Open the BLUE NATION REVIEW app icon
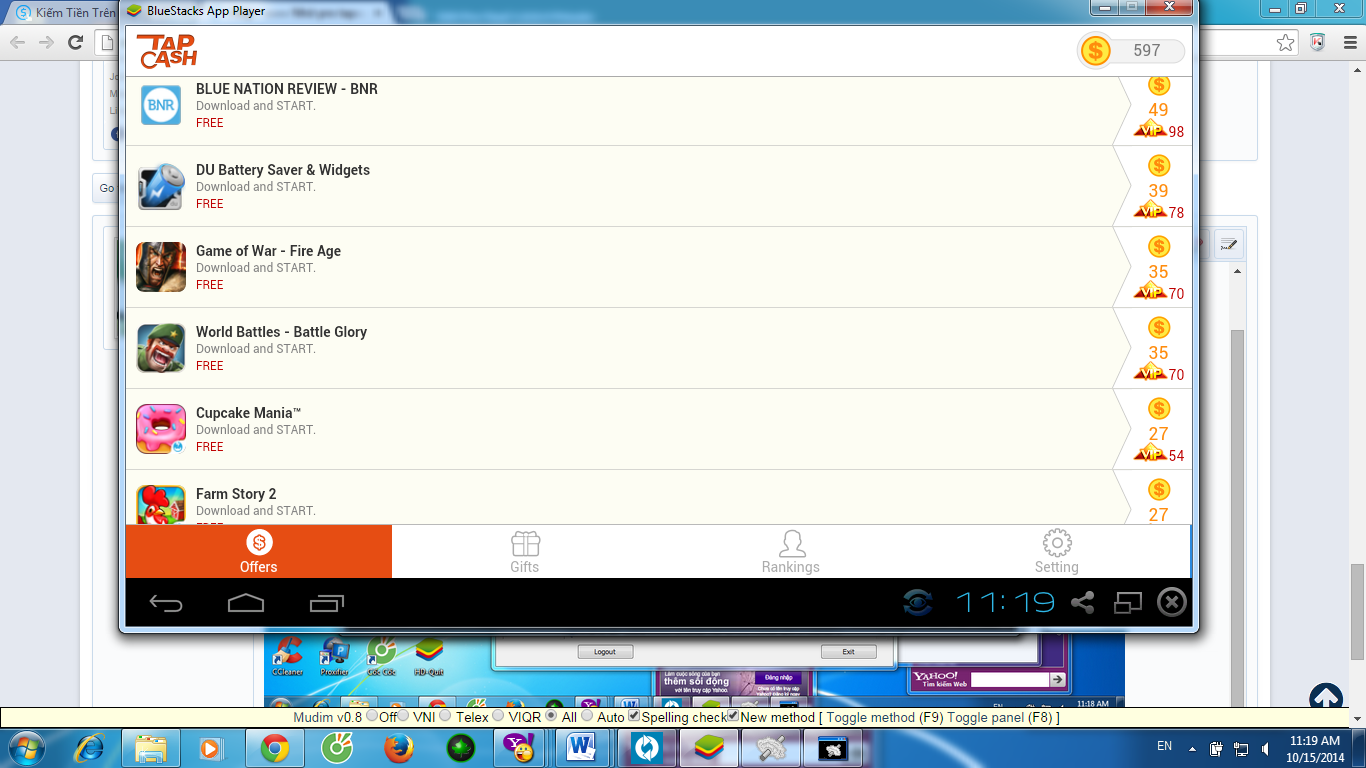1366x768 pixels. pyautogui.click(x=161, y=104)
